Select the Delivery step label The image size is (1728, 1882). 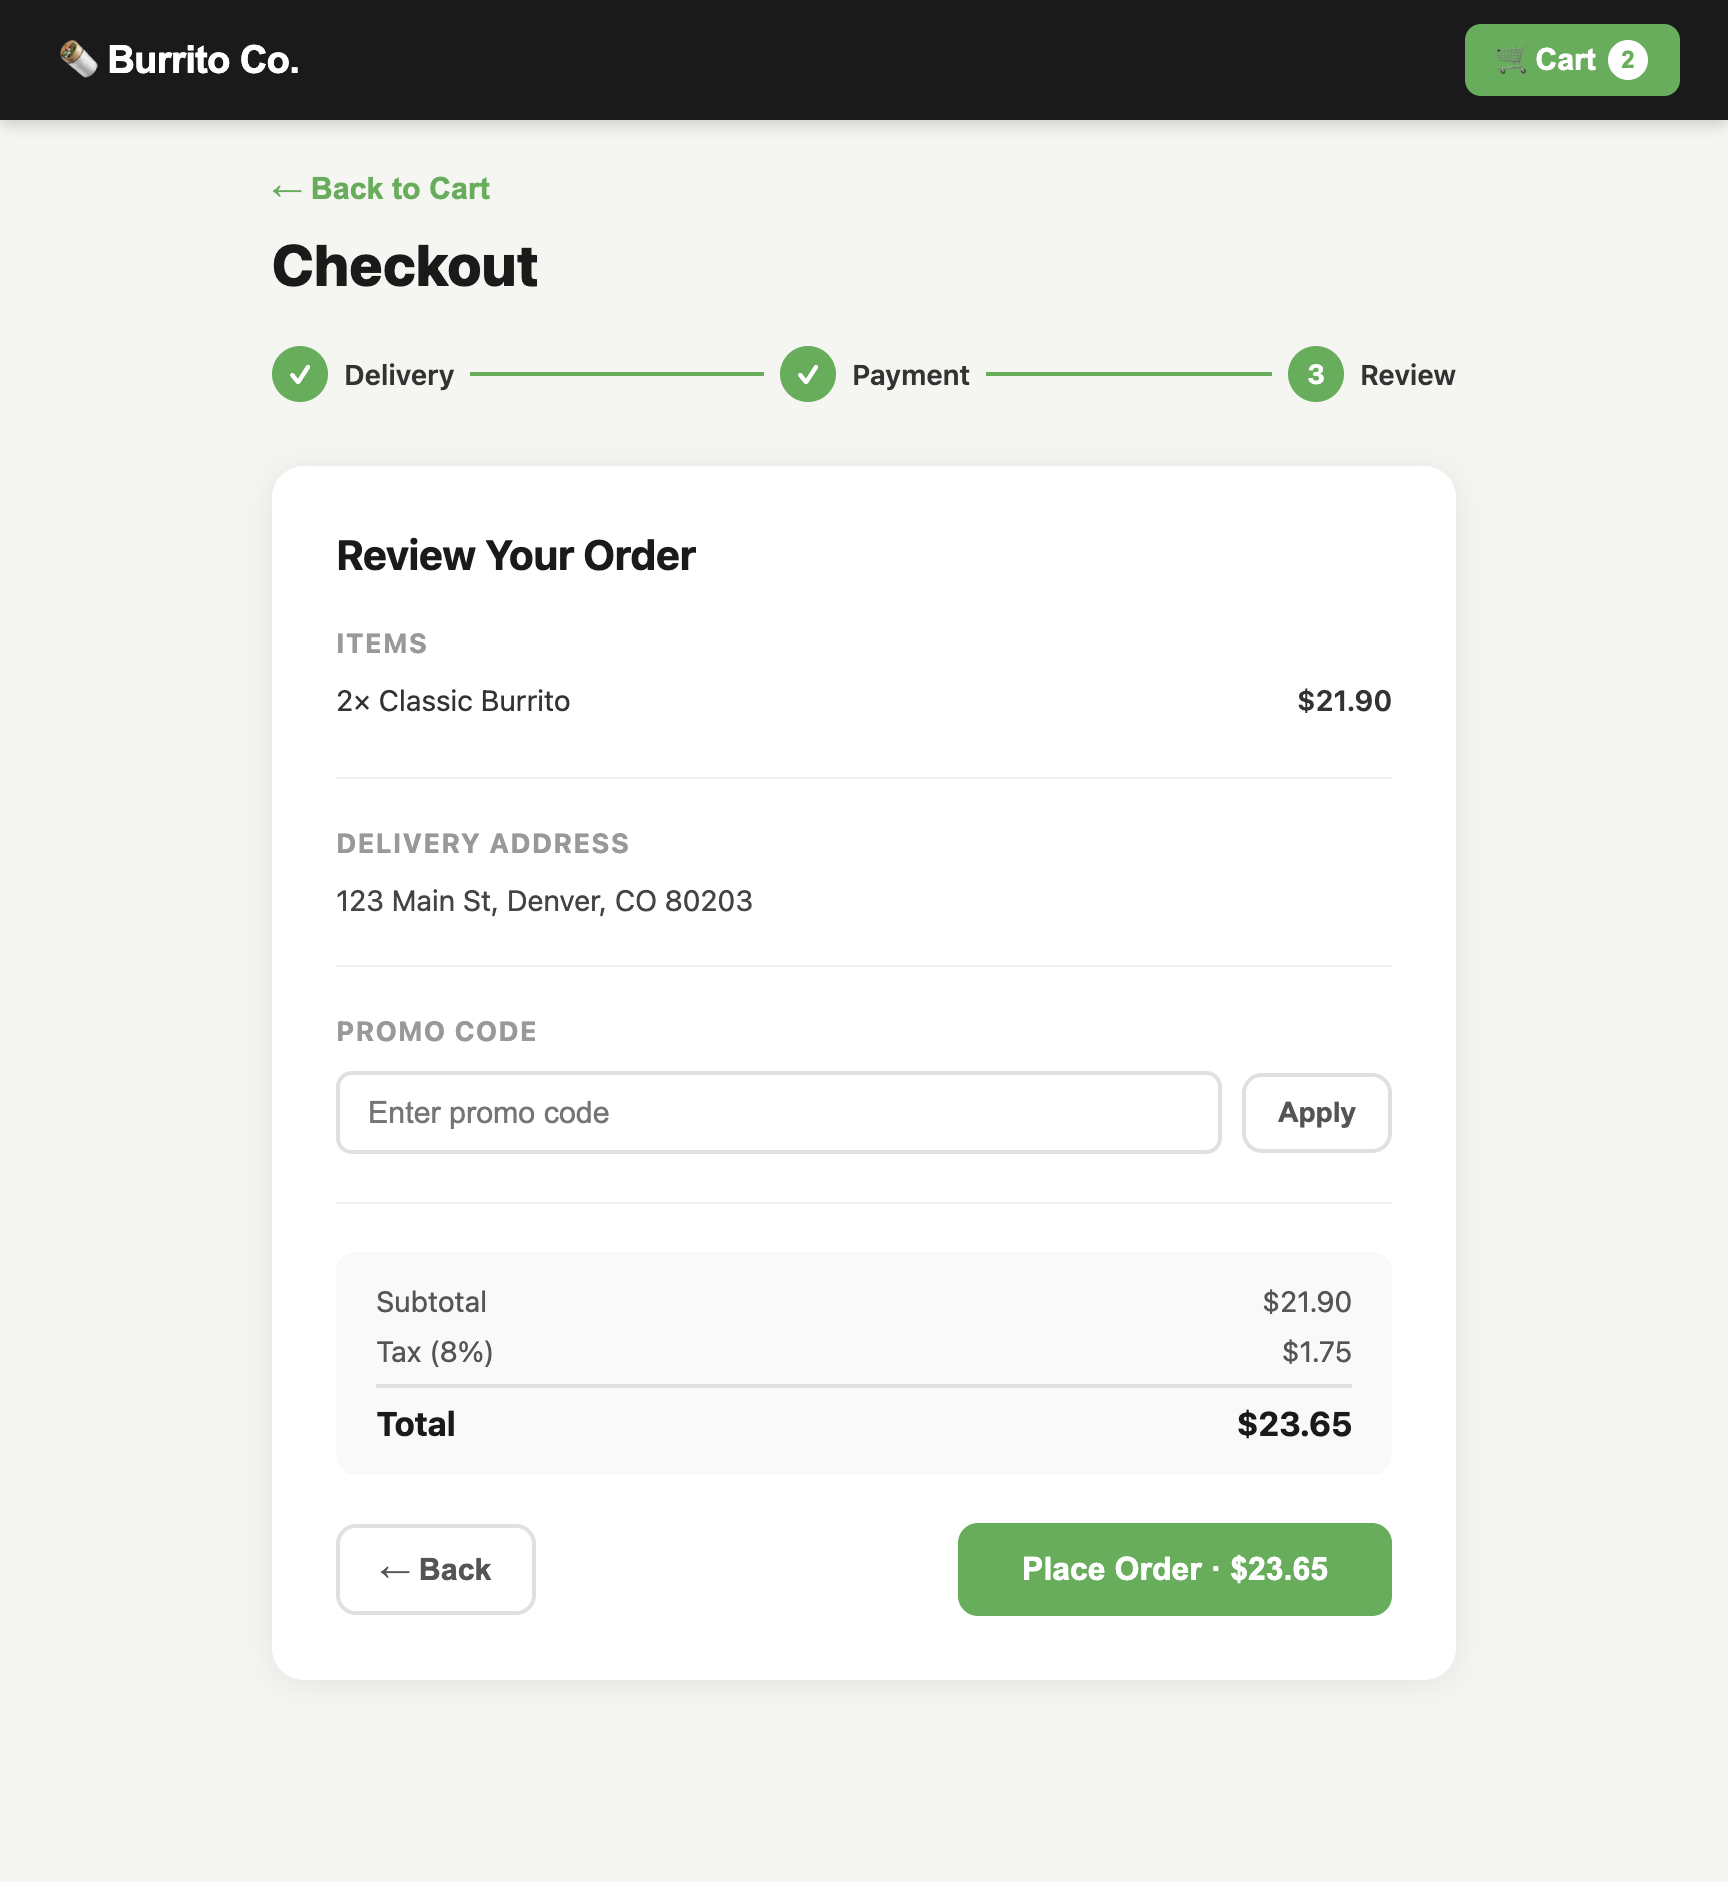[x=399, y=375]
